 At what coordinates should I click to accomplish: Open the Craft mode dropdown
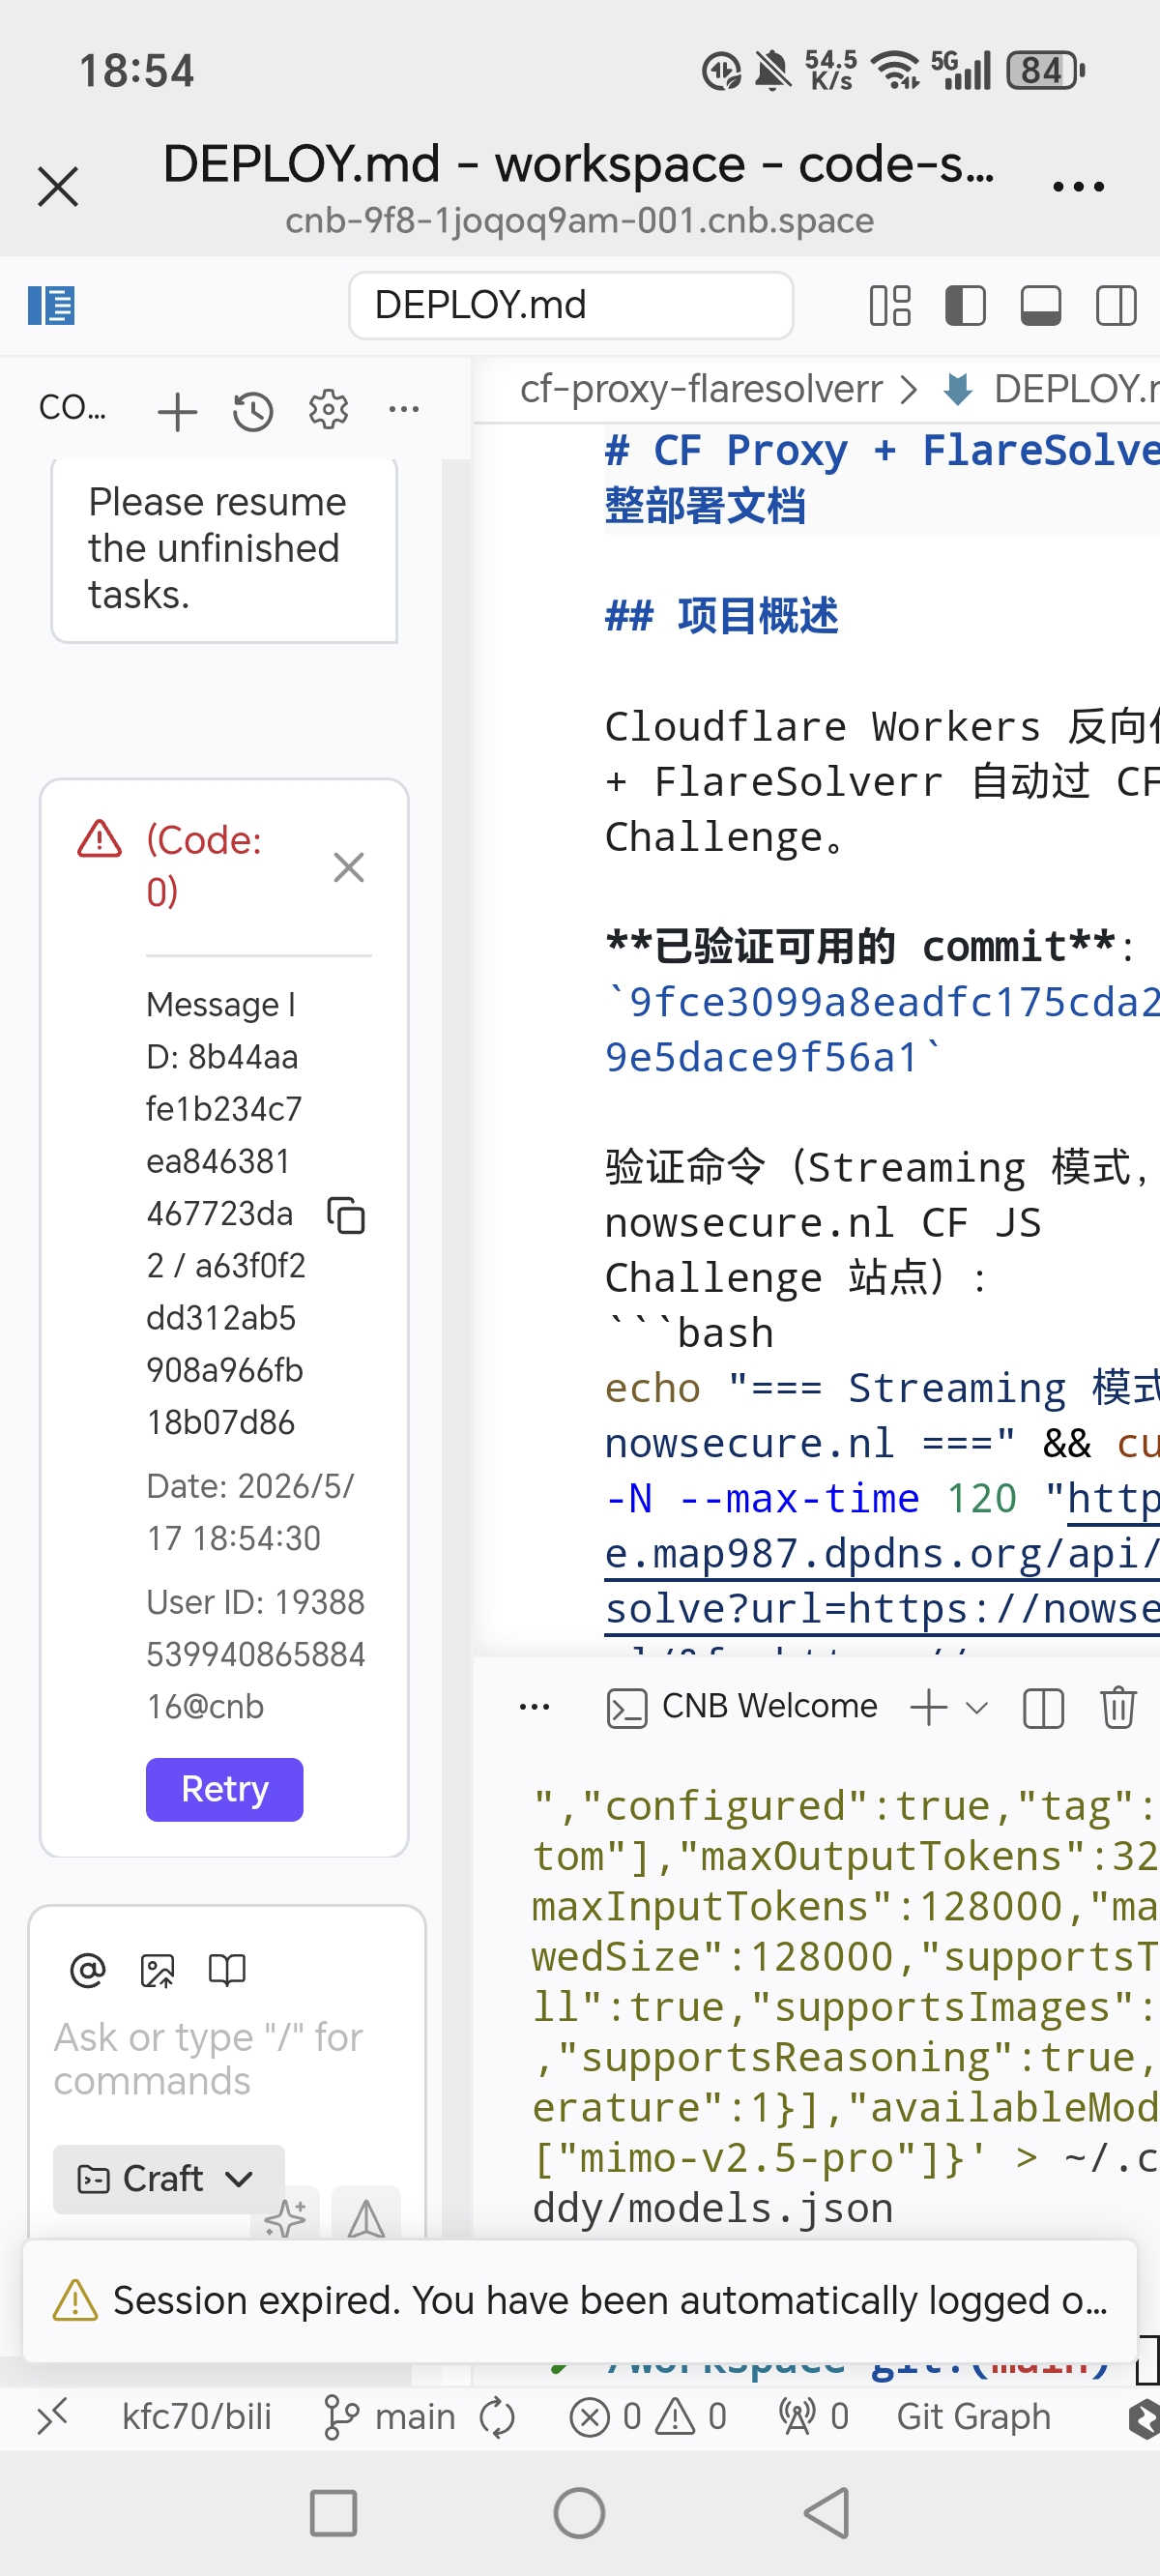point(168,2179)
